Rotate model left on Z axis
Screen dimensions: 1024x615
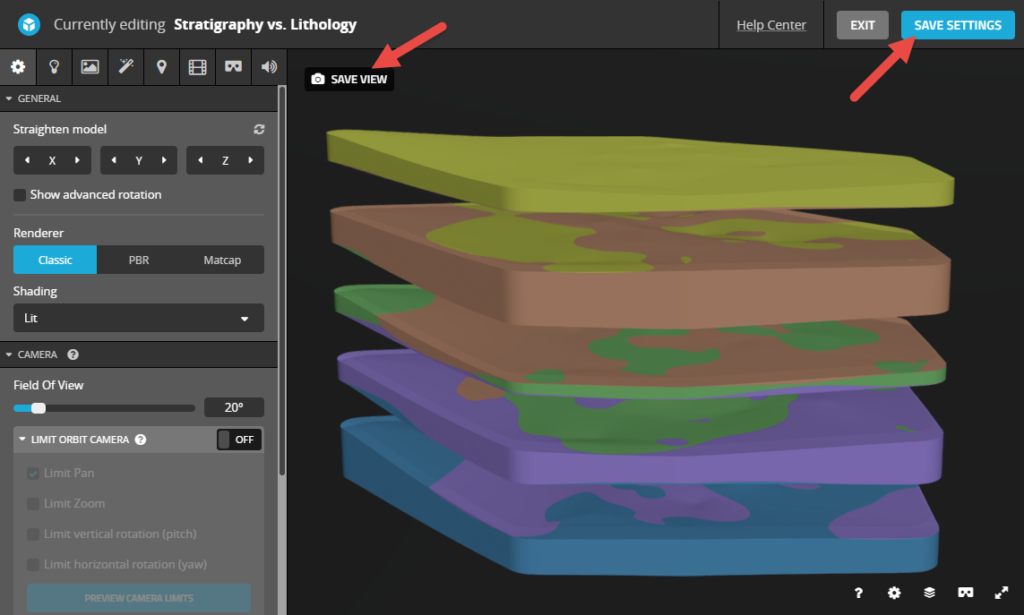click(x=200, y=160)
